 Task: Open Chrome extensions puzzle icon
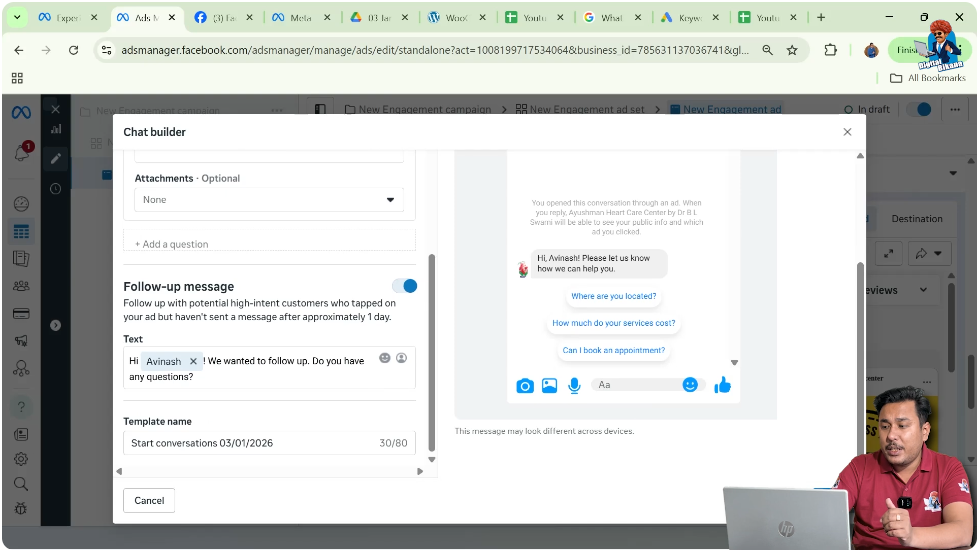tap(830, 50)
